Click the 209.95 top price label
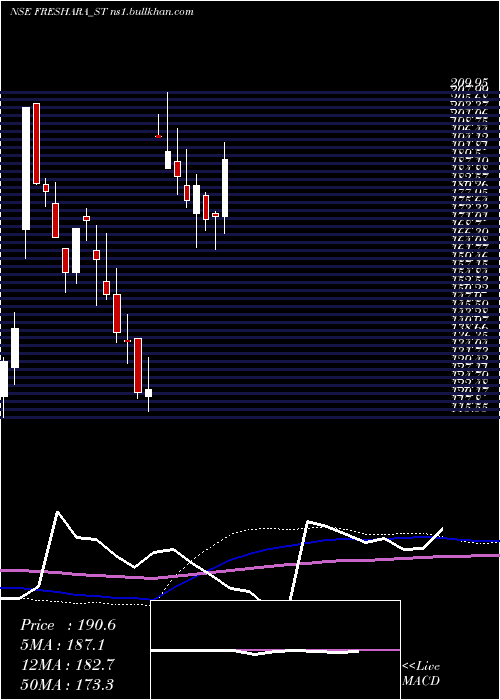 click(469, 83)
